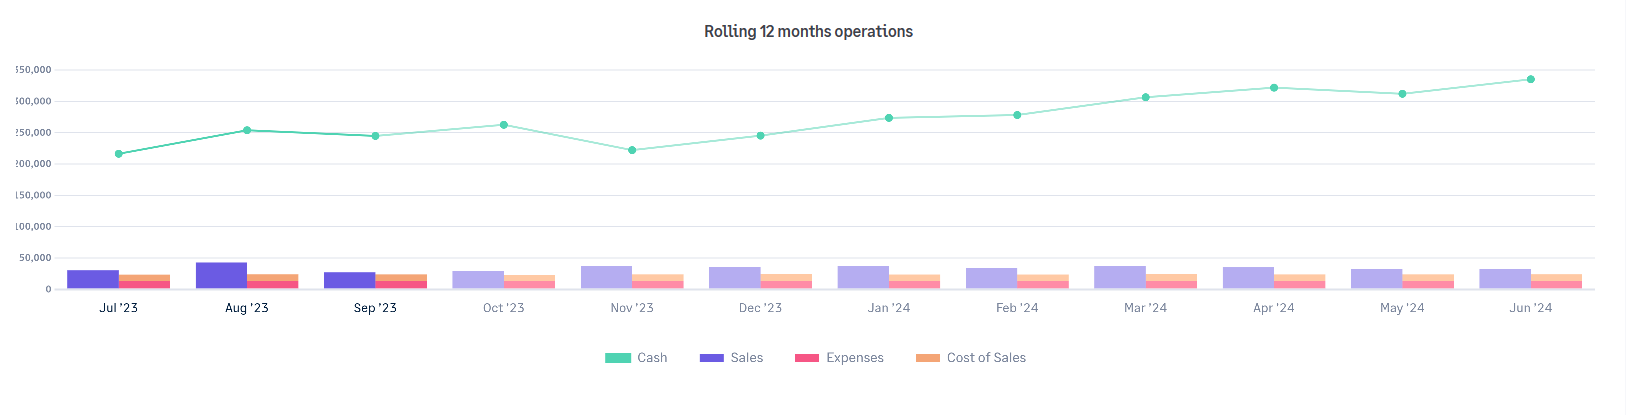Viewport: 1626px width, 415px height.
Task: Select the Jun '24 cash data point
Action: 1531,79
